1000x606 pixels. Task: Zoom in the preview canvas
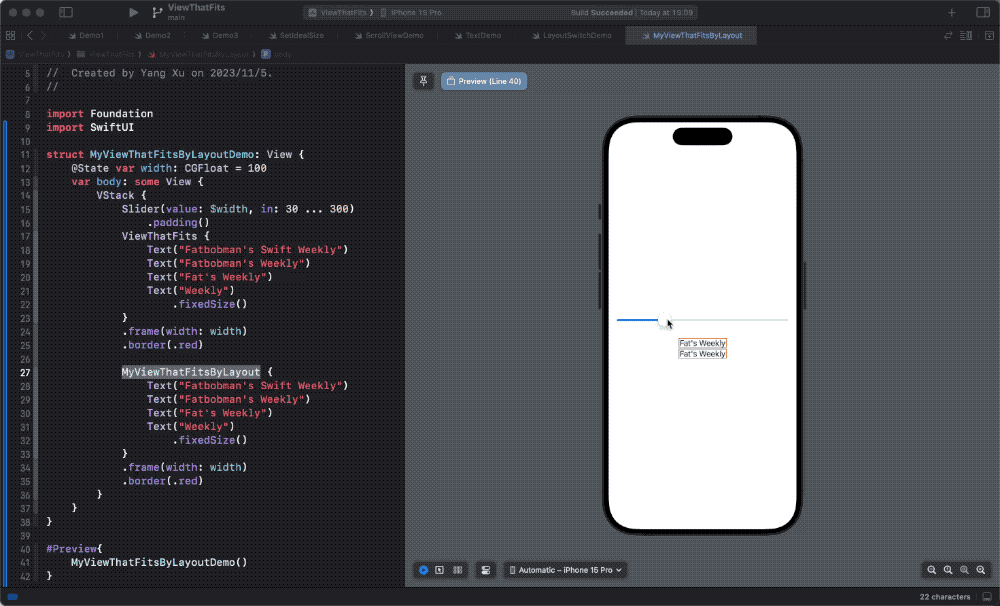pos(981,570)
